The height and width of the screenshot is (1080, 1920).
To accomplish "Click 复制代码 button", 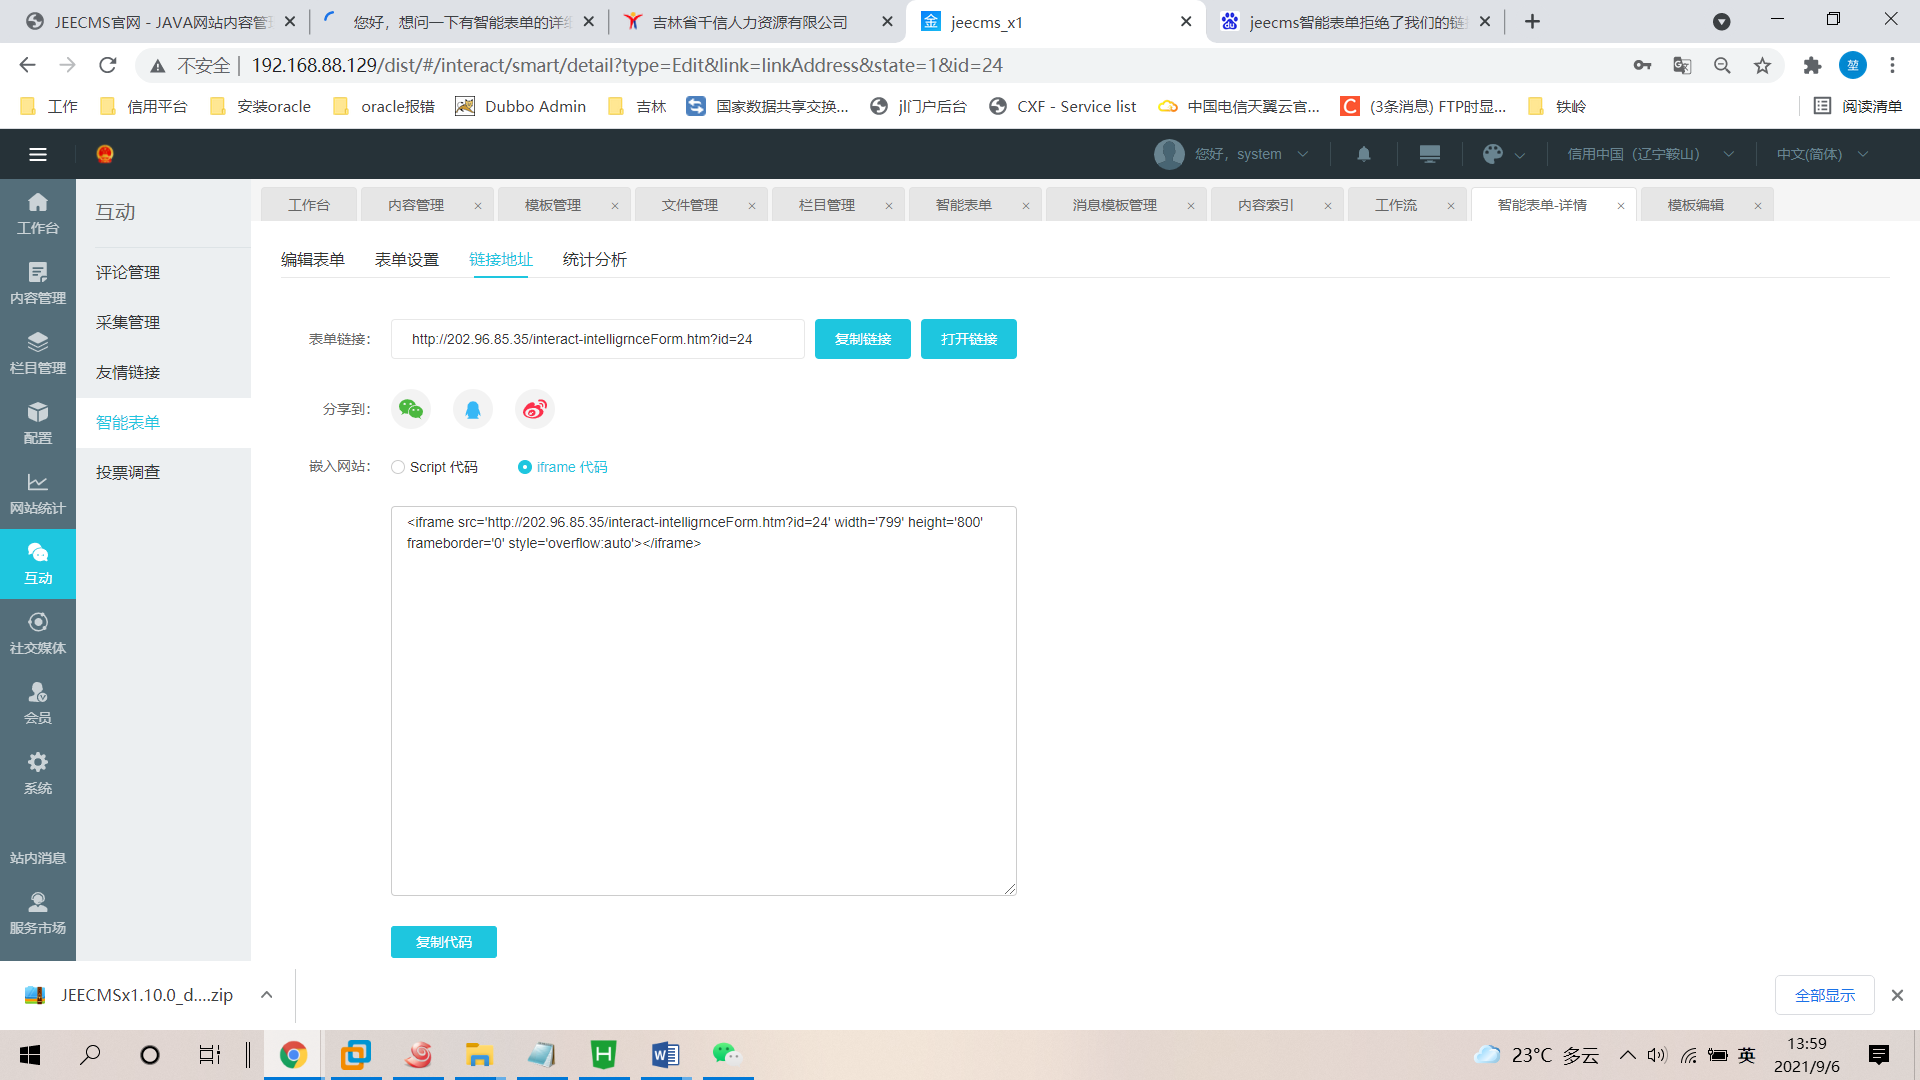I will [x=443, y=942].
